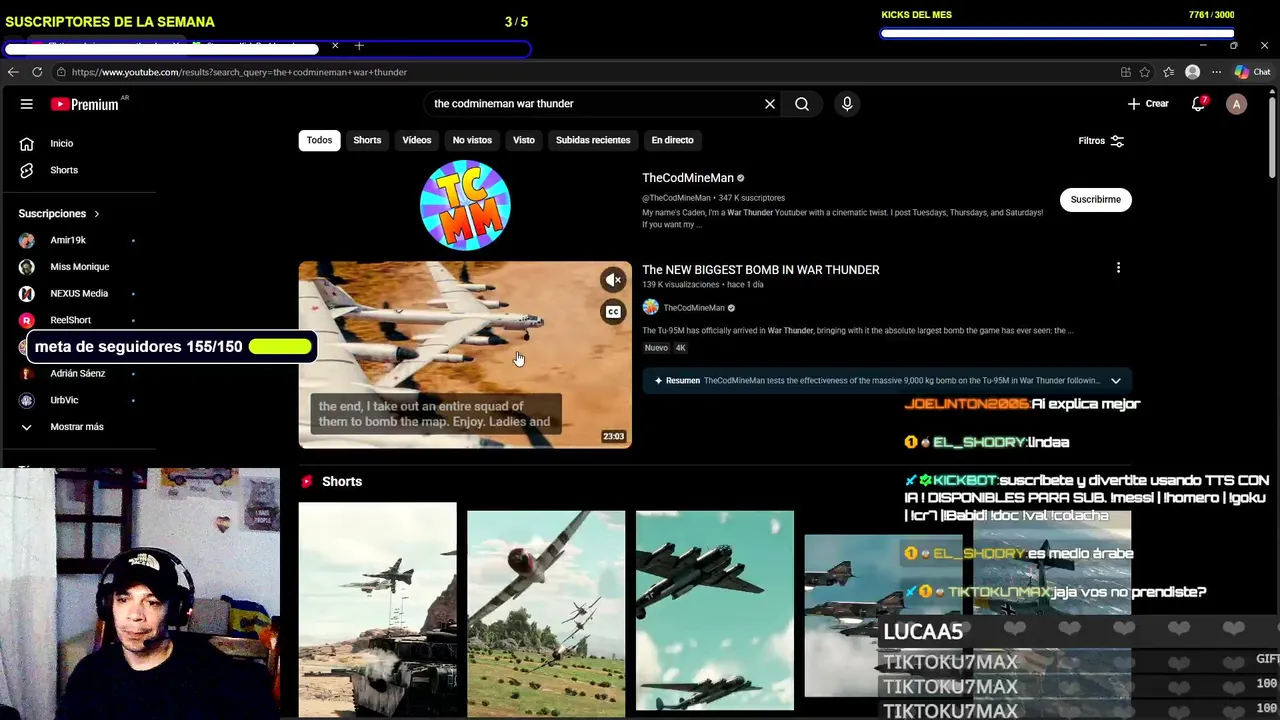
Task: Unmute the video preview
Action: (x=613, y=280)
